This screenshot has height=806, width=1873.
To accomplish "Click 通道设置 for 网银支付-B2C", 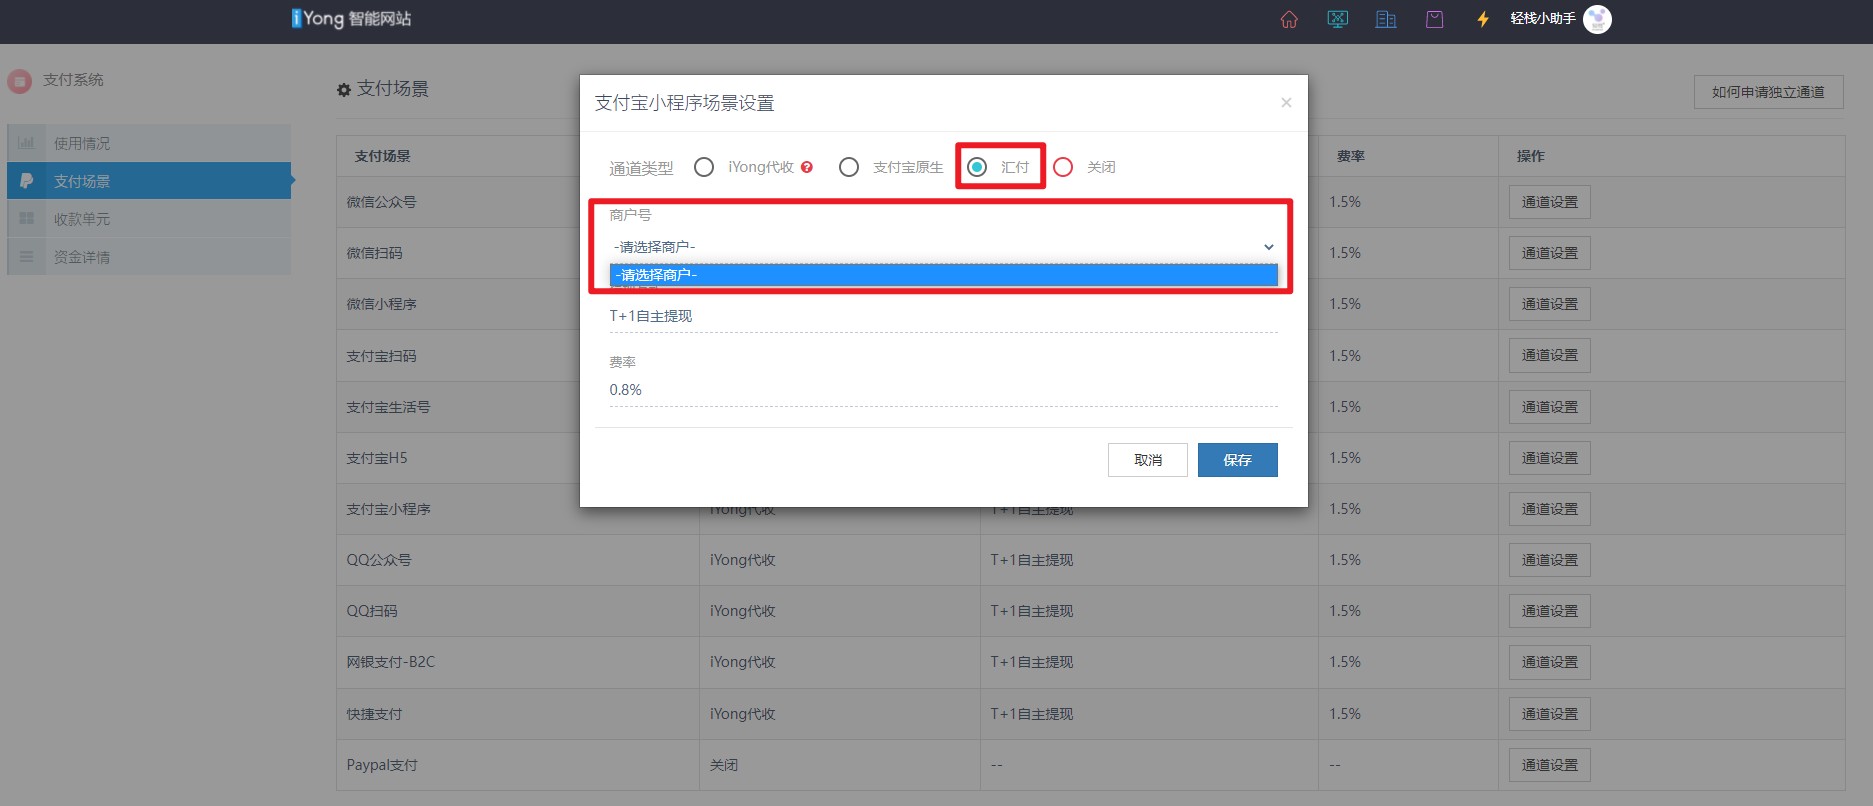I will point(1550,662).
